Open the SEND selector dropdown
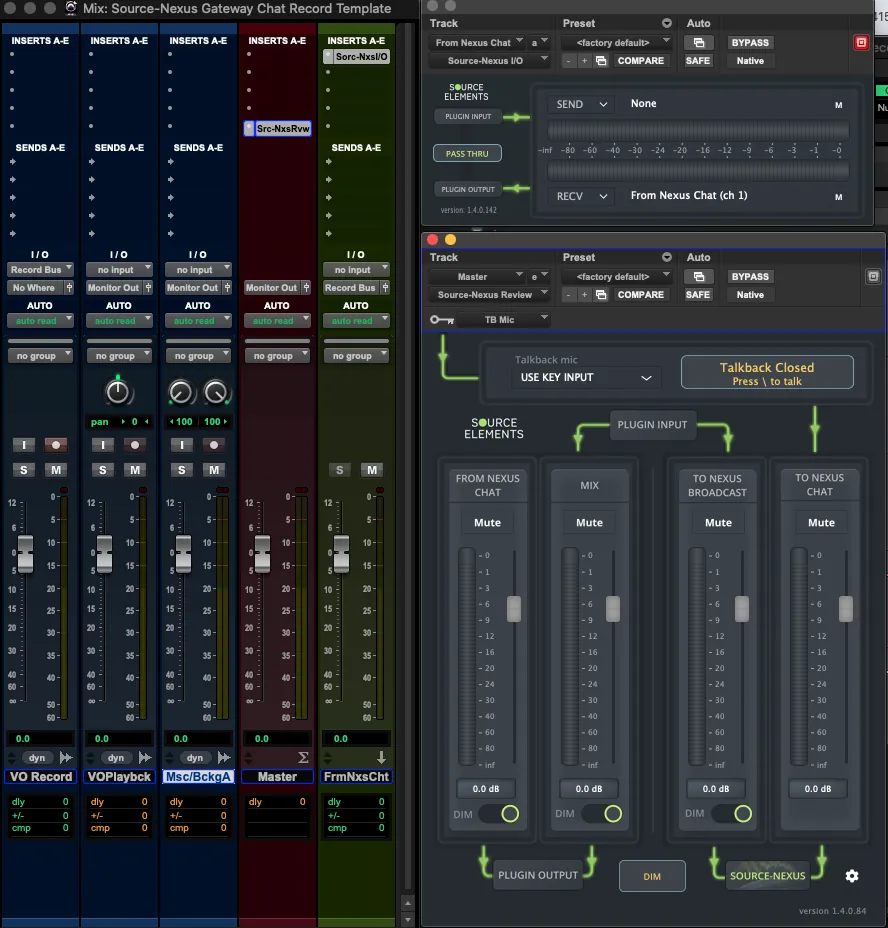 coord(581,104)
